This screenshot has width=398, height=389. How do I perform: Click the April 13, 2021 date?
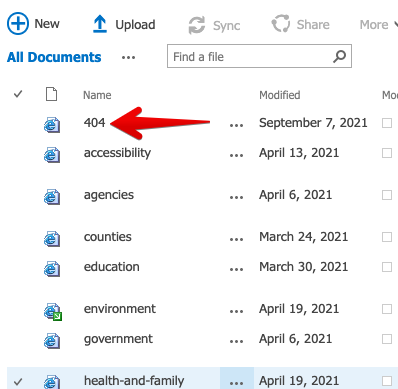299,153
